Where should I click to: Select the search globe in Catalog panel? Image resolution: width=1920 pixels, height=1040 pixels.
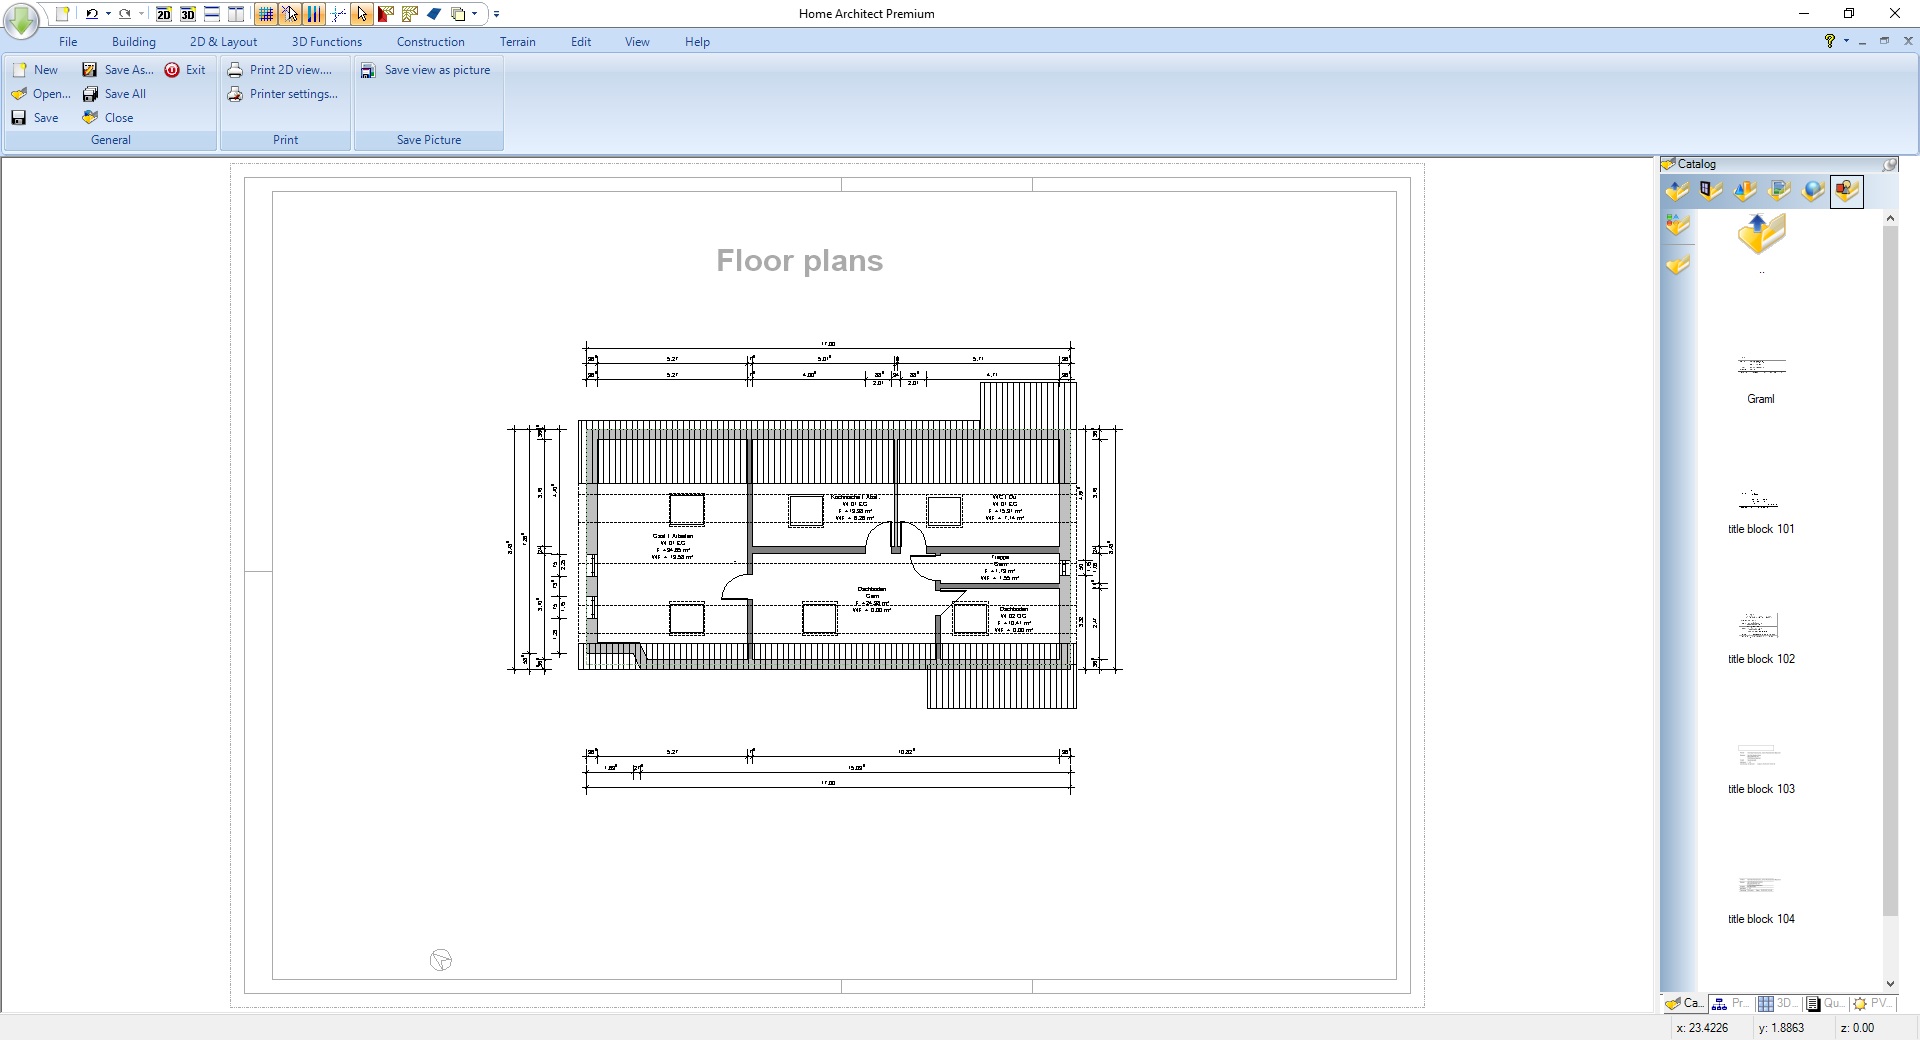(x=1813, y=191)
